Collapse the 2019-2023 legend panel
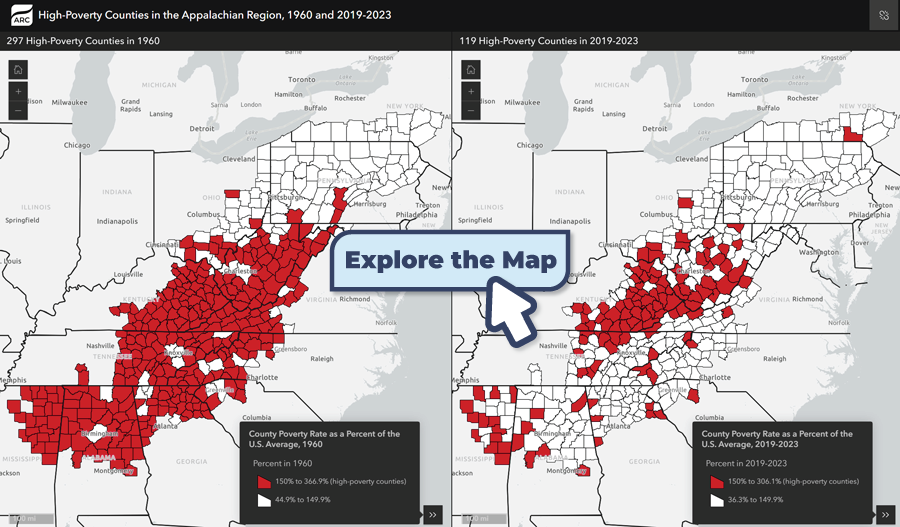 click(x=884, y=514)
